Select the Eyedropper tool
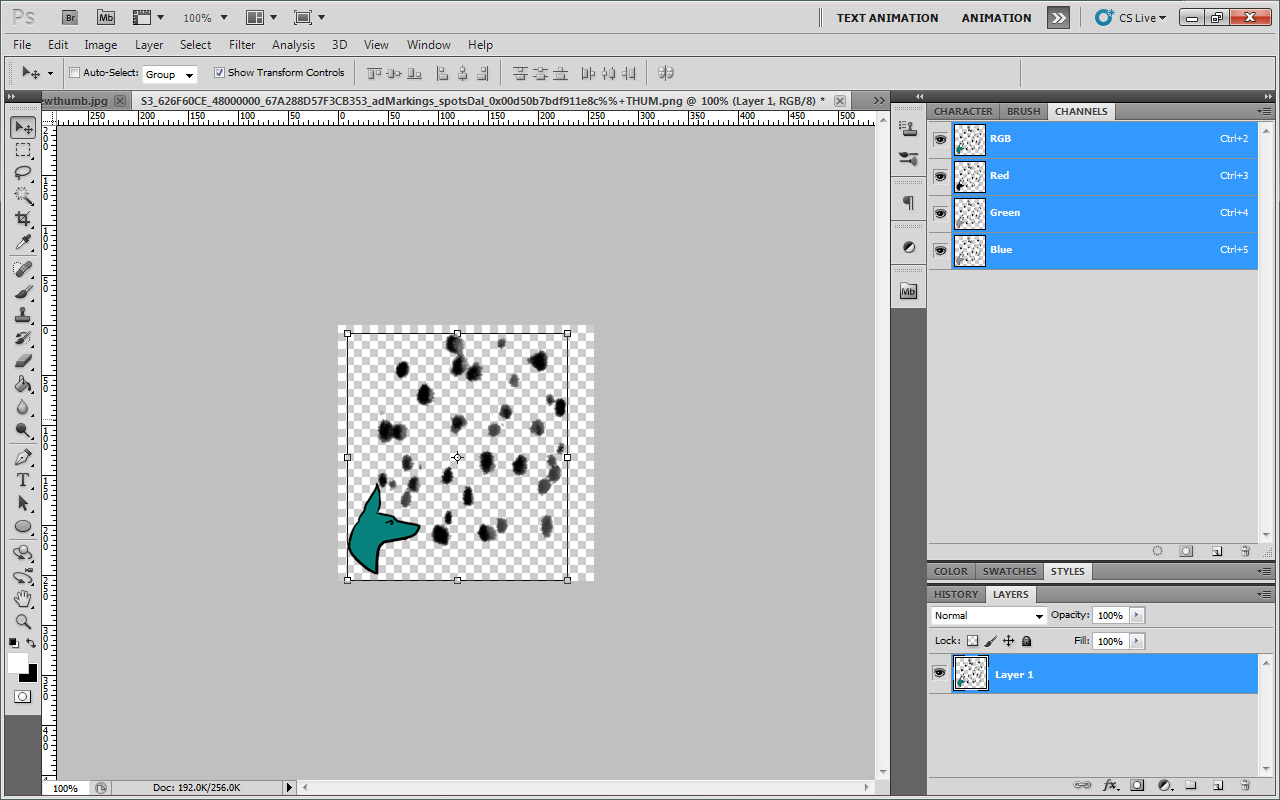The width and height of the screenshot is (1280, 800). click(x=23, y=243)
